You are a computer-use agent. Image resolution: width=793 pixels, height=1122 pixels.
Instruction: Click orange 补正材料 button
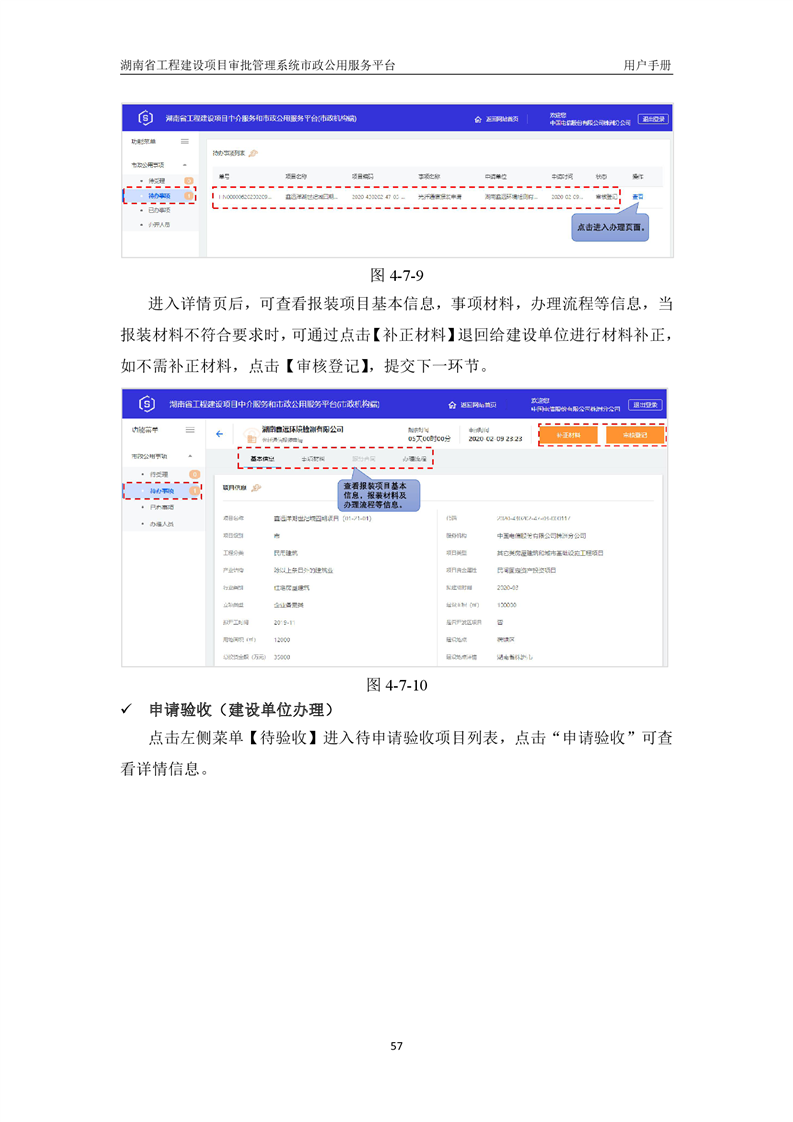click(x=568, y=434)
